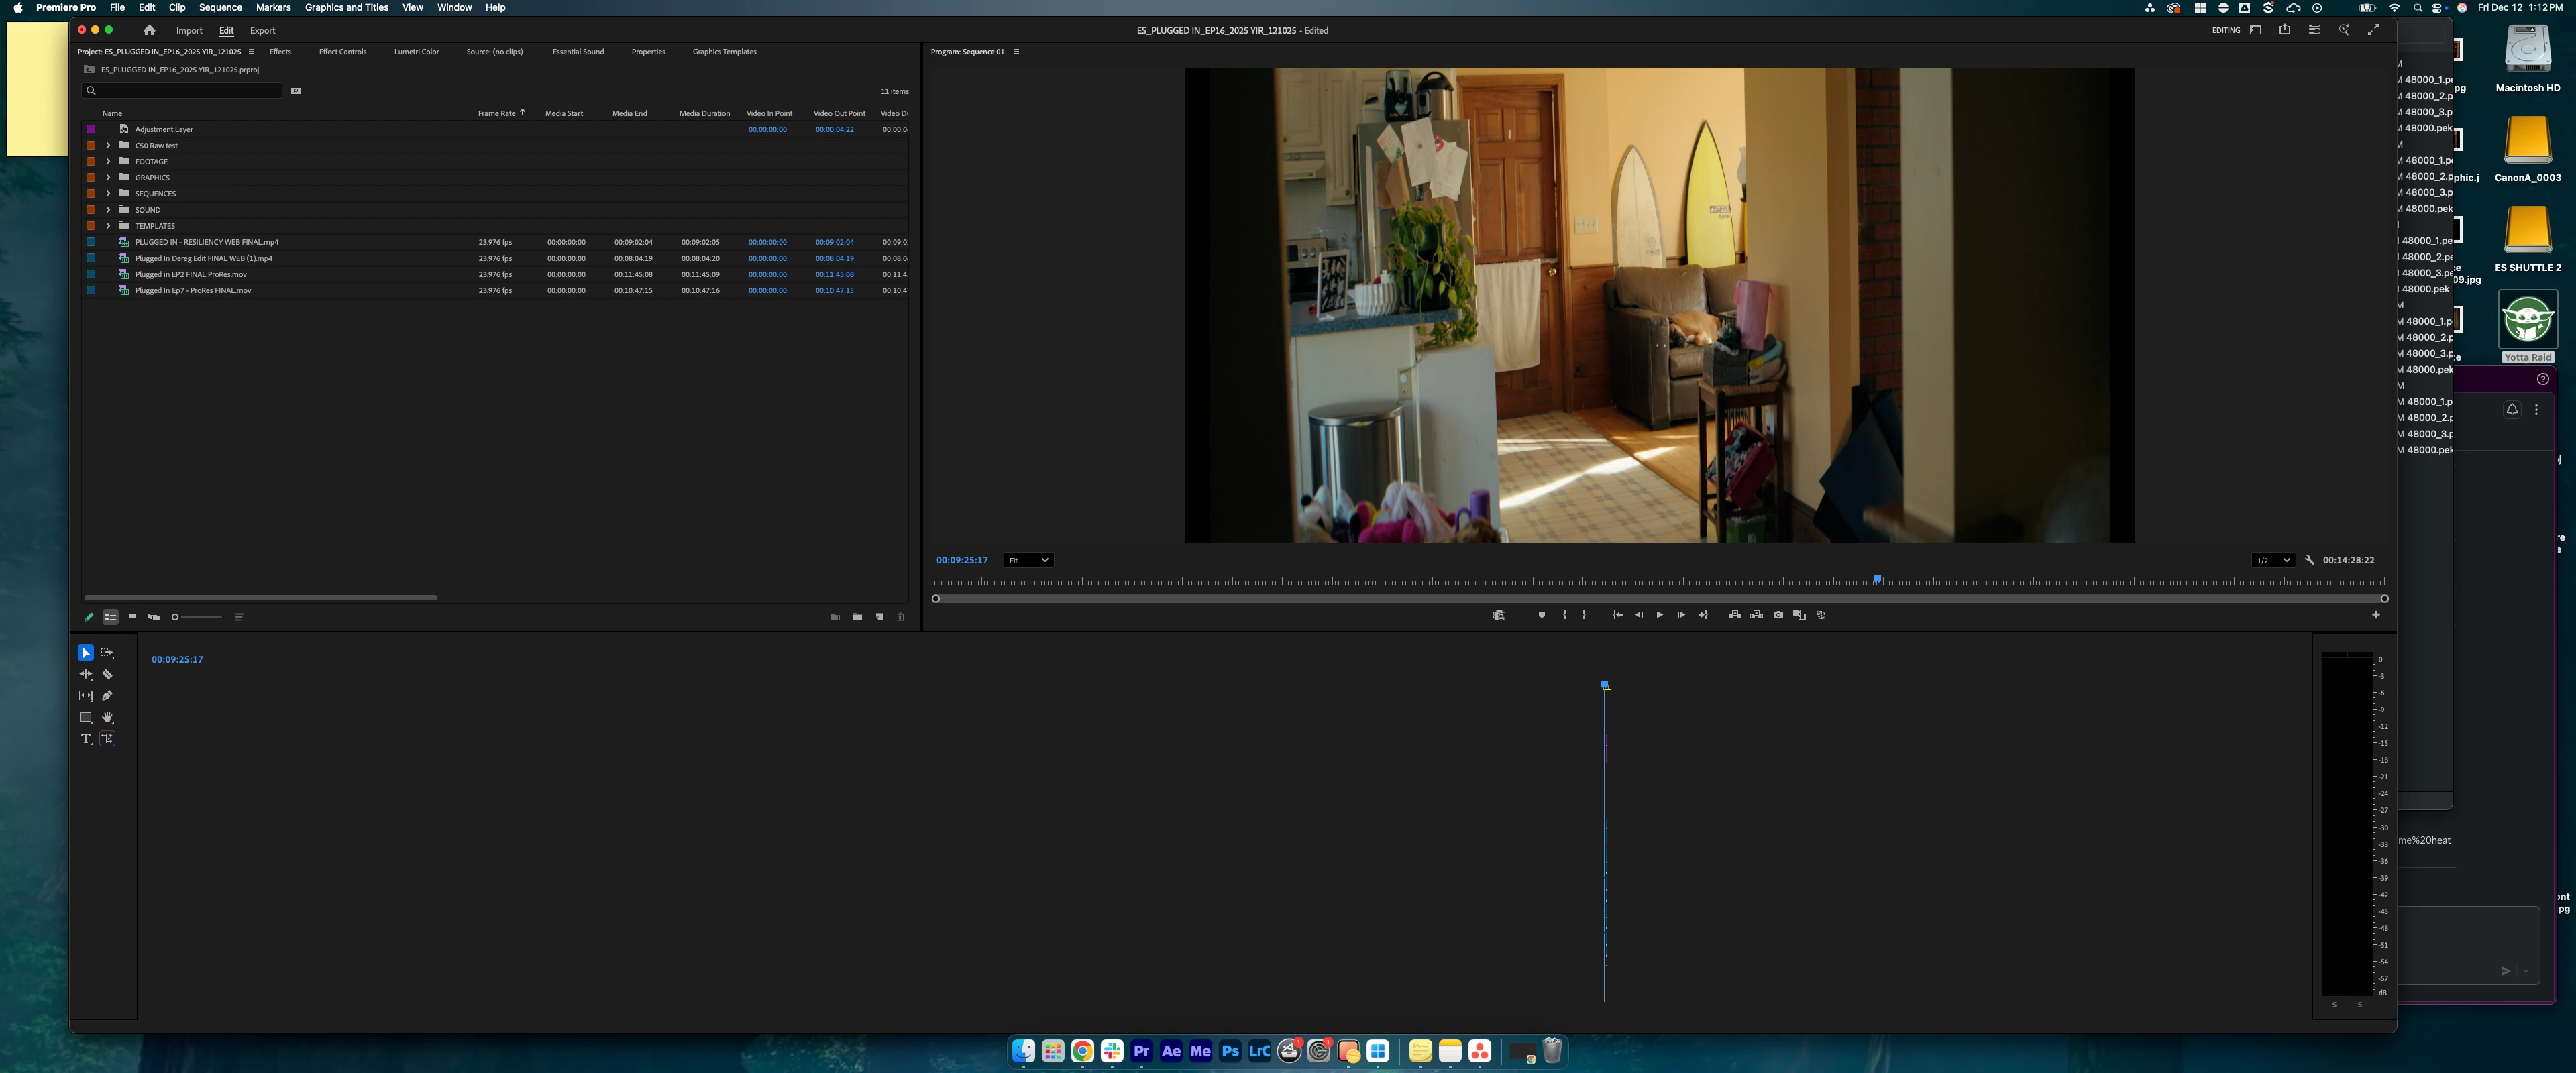Switch Project panel to List View

[x=111, y=617]
